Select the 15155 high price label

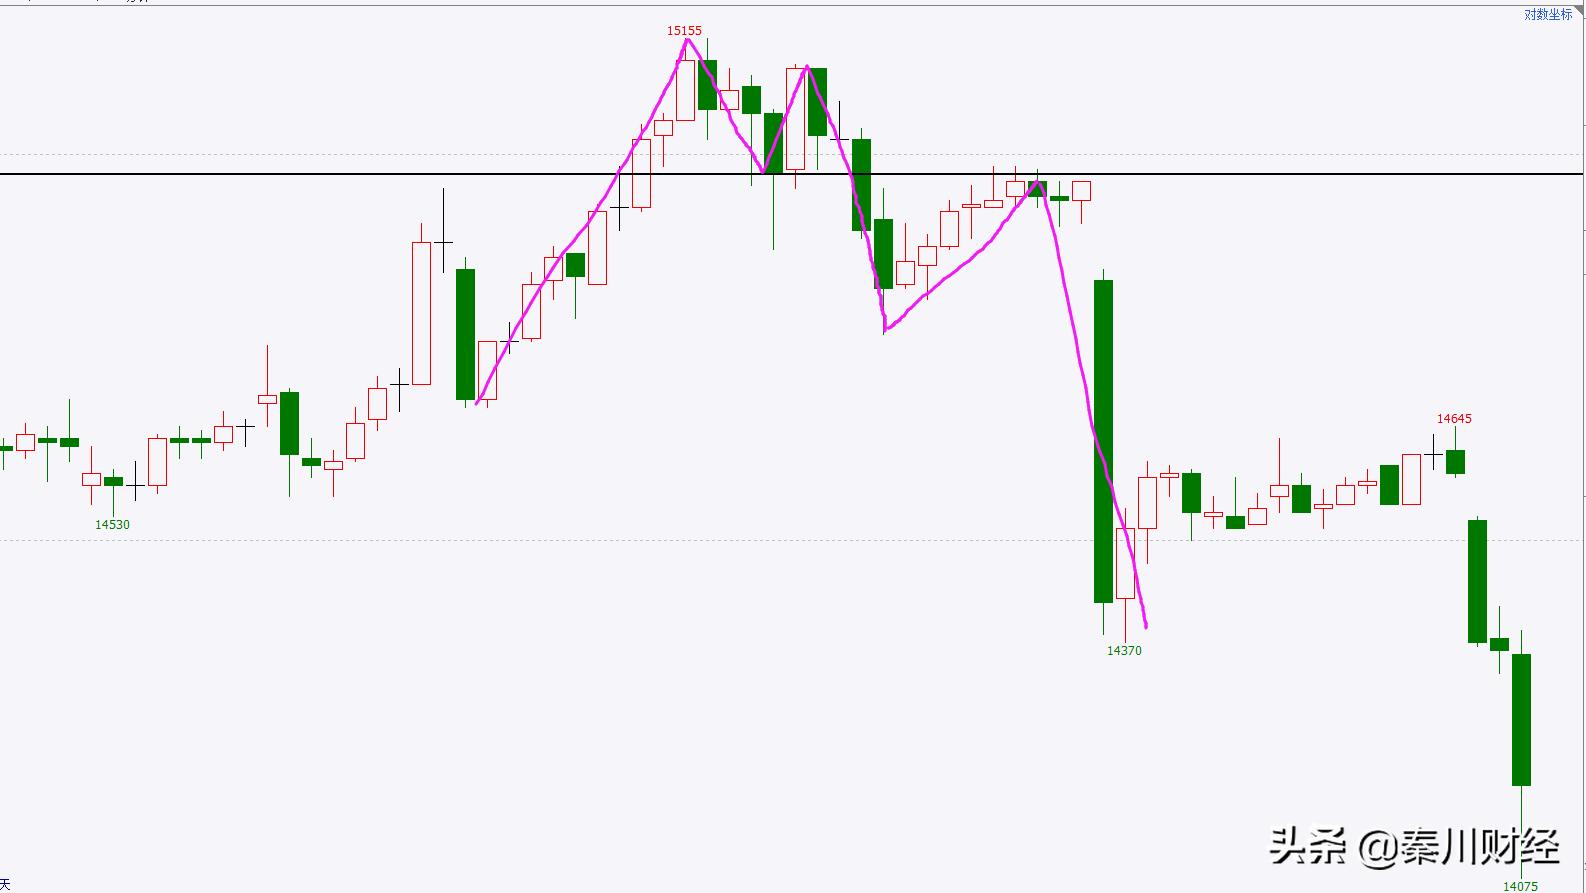tap(684, 31)
